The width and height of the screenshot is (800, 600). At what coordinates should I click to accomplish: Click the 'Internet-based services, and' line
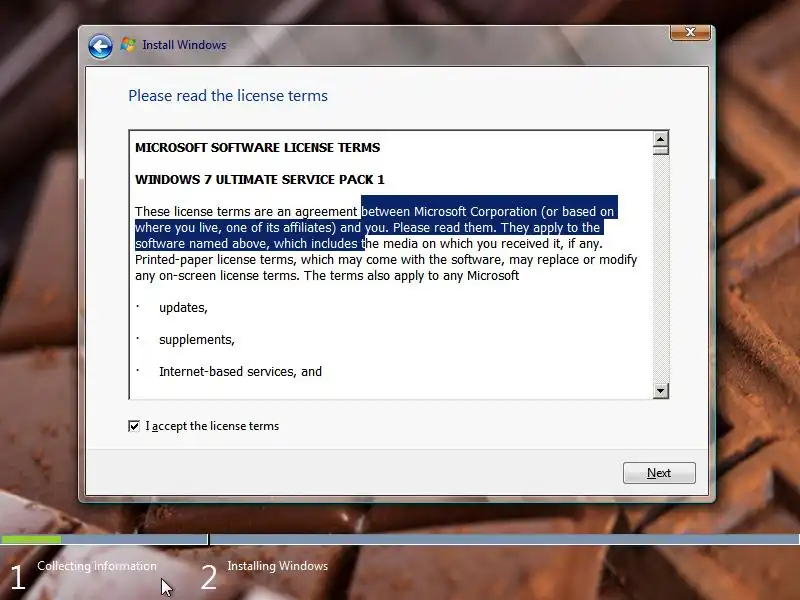(x=240, y=371)
